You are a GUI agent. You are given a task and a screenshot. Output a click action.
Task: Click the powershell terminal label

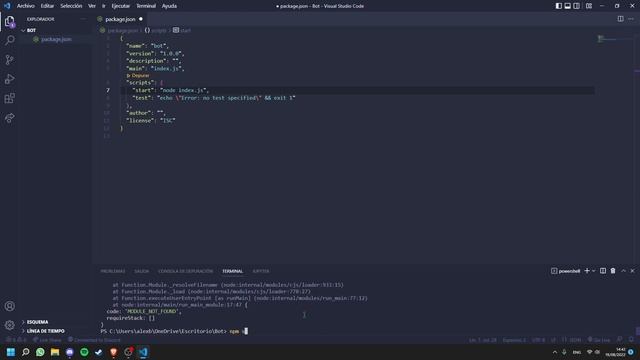[566, 271]
